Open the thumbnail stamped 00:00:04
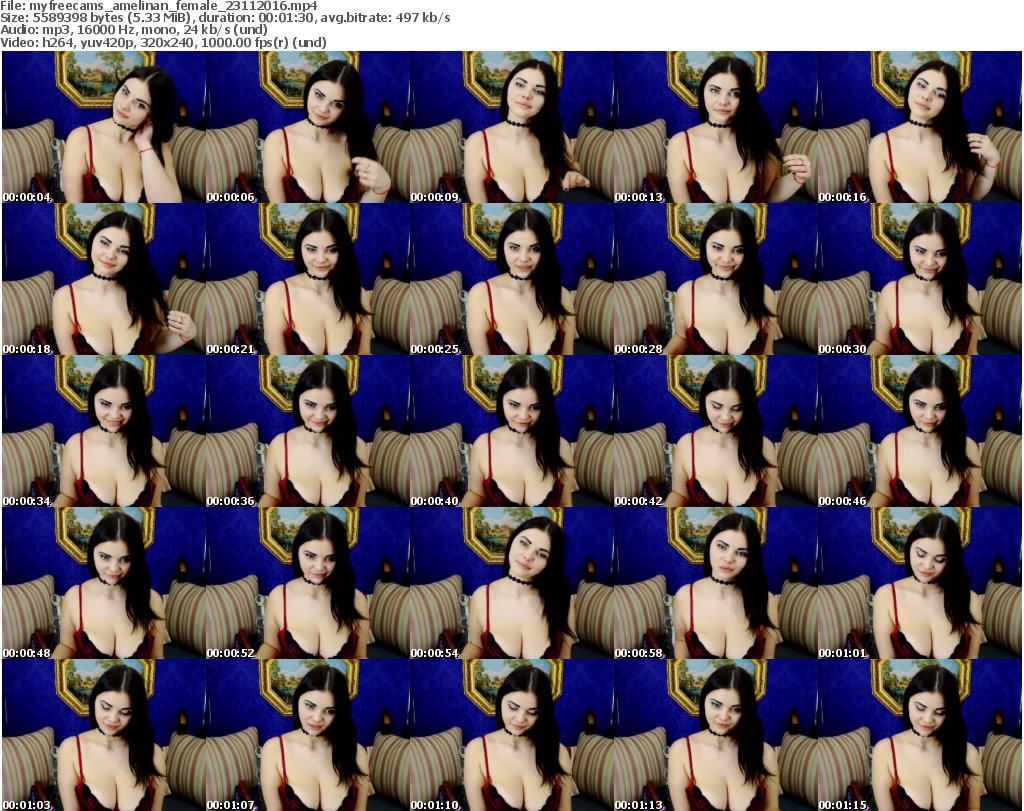 click(x=104, y=127)
